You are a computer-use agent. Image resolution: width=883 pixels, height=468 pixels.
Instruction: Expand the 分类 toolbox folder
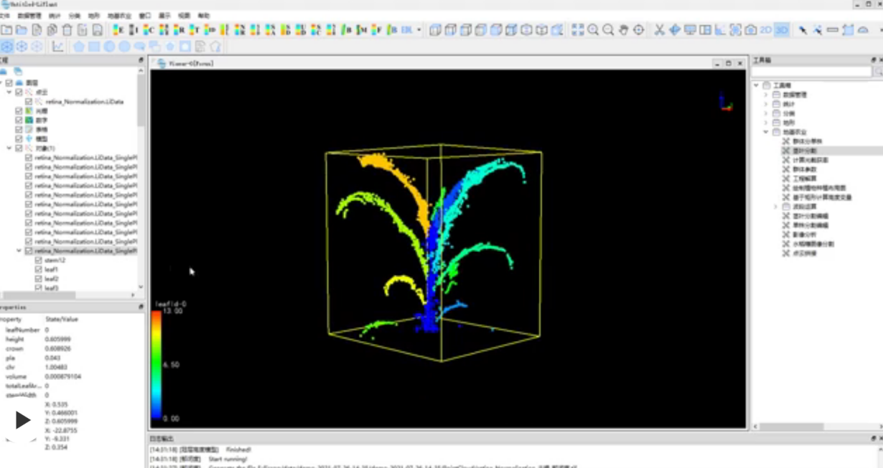point(766,113)
